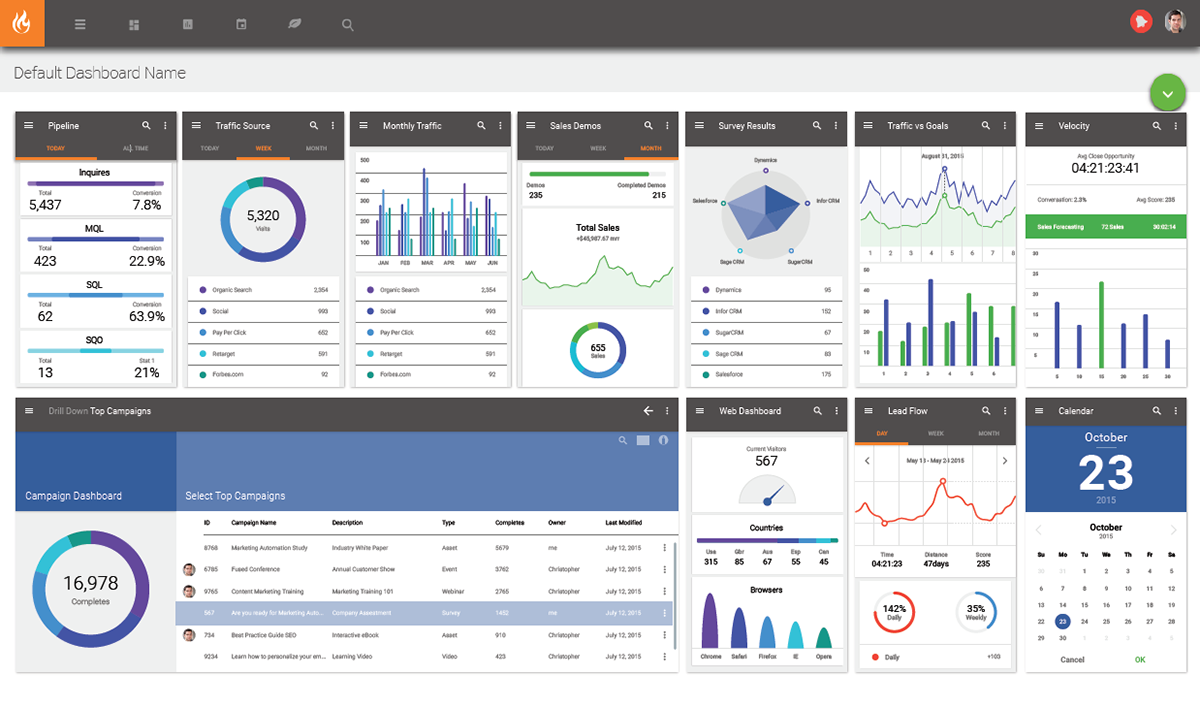
Task: Click the flame logo in the top-left corner
Action: pos(22,22)
